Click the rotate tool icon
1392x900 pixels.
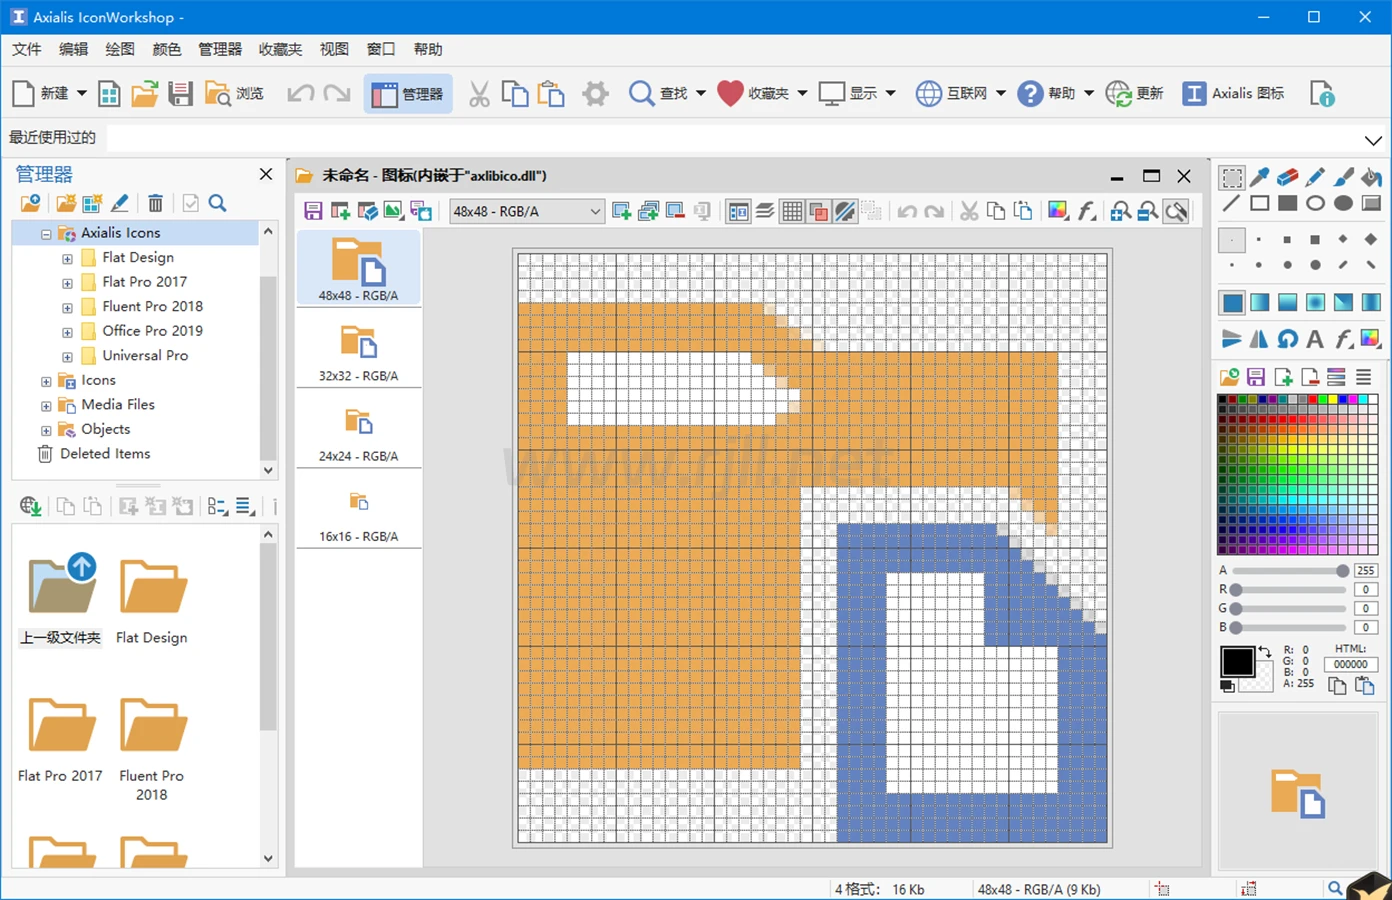(1288, 339)
